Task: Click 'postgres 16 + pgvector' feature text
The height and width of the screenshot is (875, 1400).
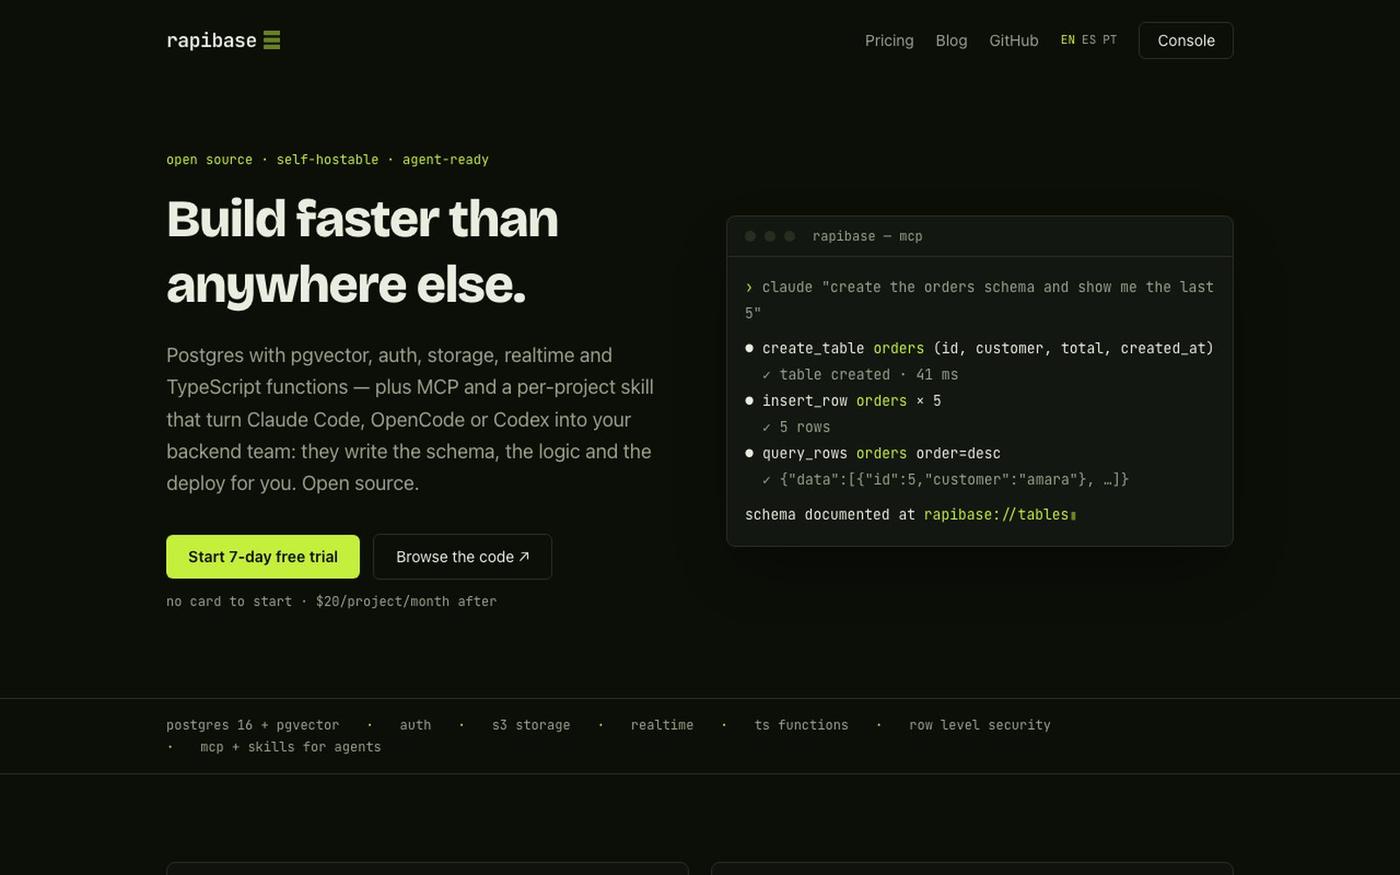Action: point(253,725)
